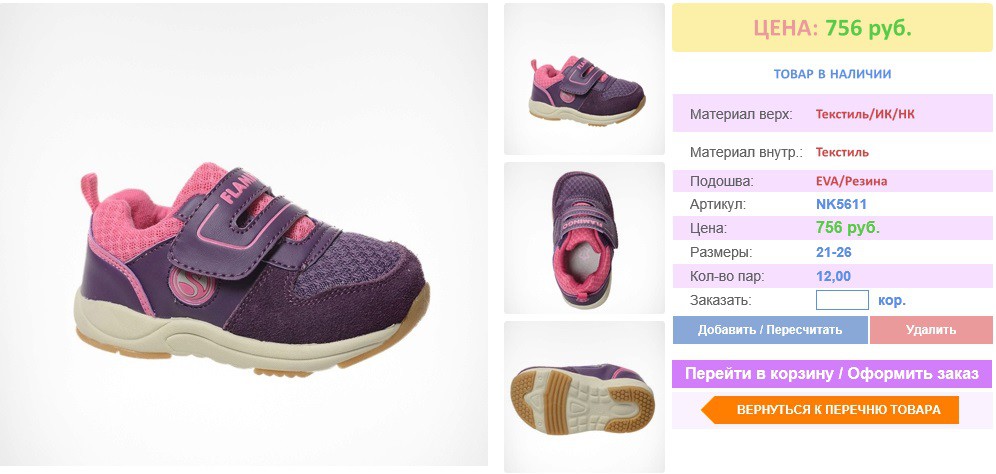
Task: Select the top-view shoe thumbnail
Action: point(584,238)
